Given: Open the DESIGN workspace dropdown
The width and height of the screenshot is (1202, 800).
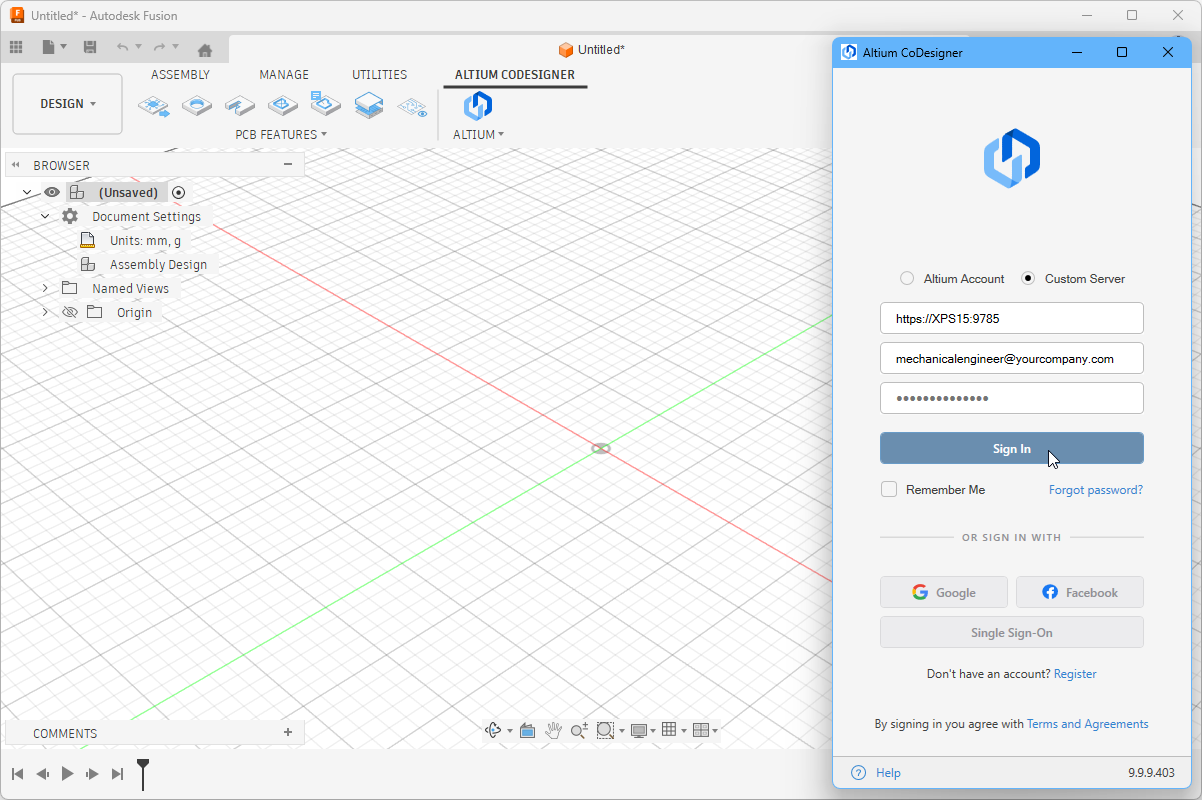Looking at the screenshot, I should (68, 104).
